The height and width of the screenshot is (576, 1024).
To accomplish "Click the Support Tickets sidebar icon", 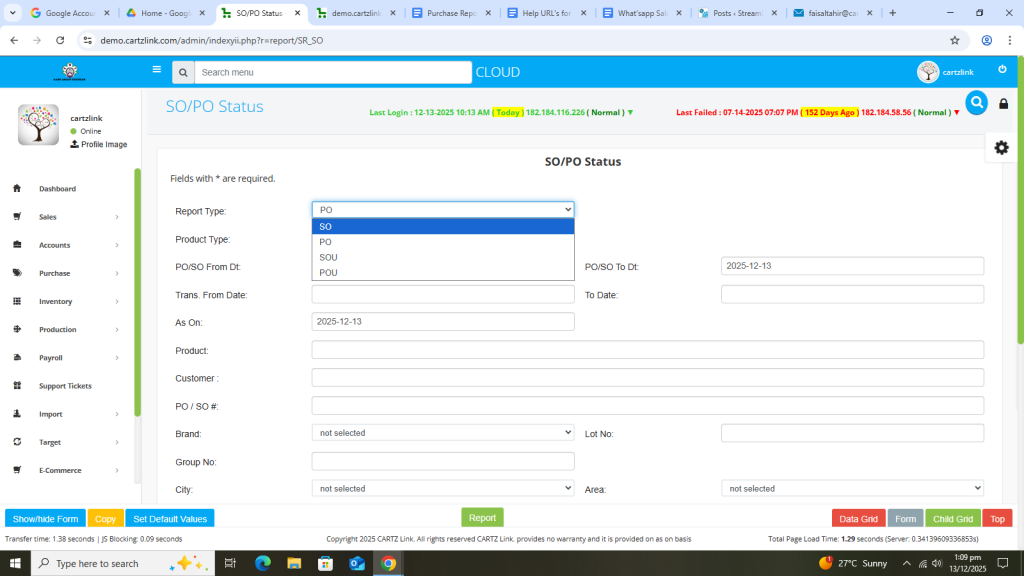I will [x=17, y=386].
